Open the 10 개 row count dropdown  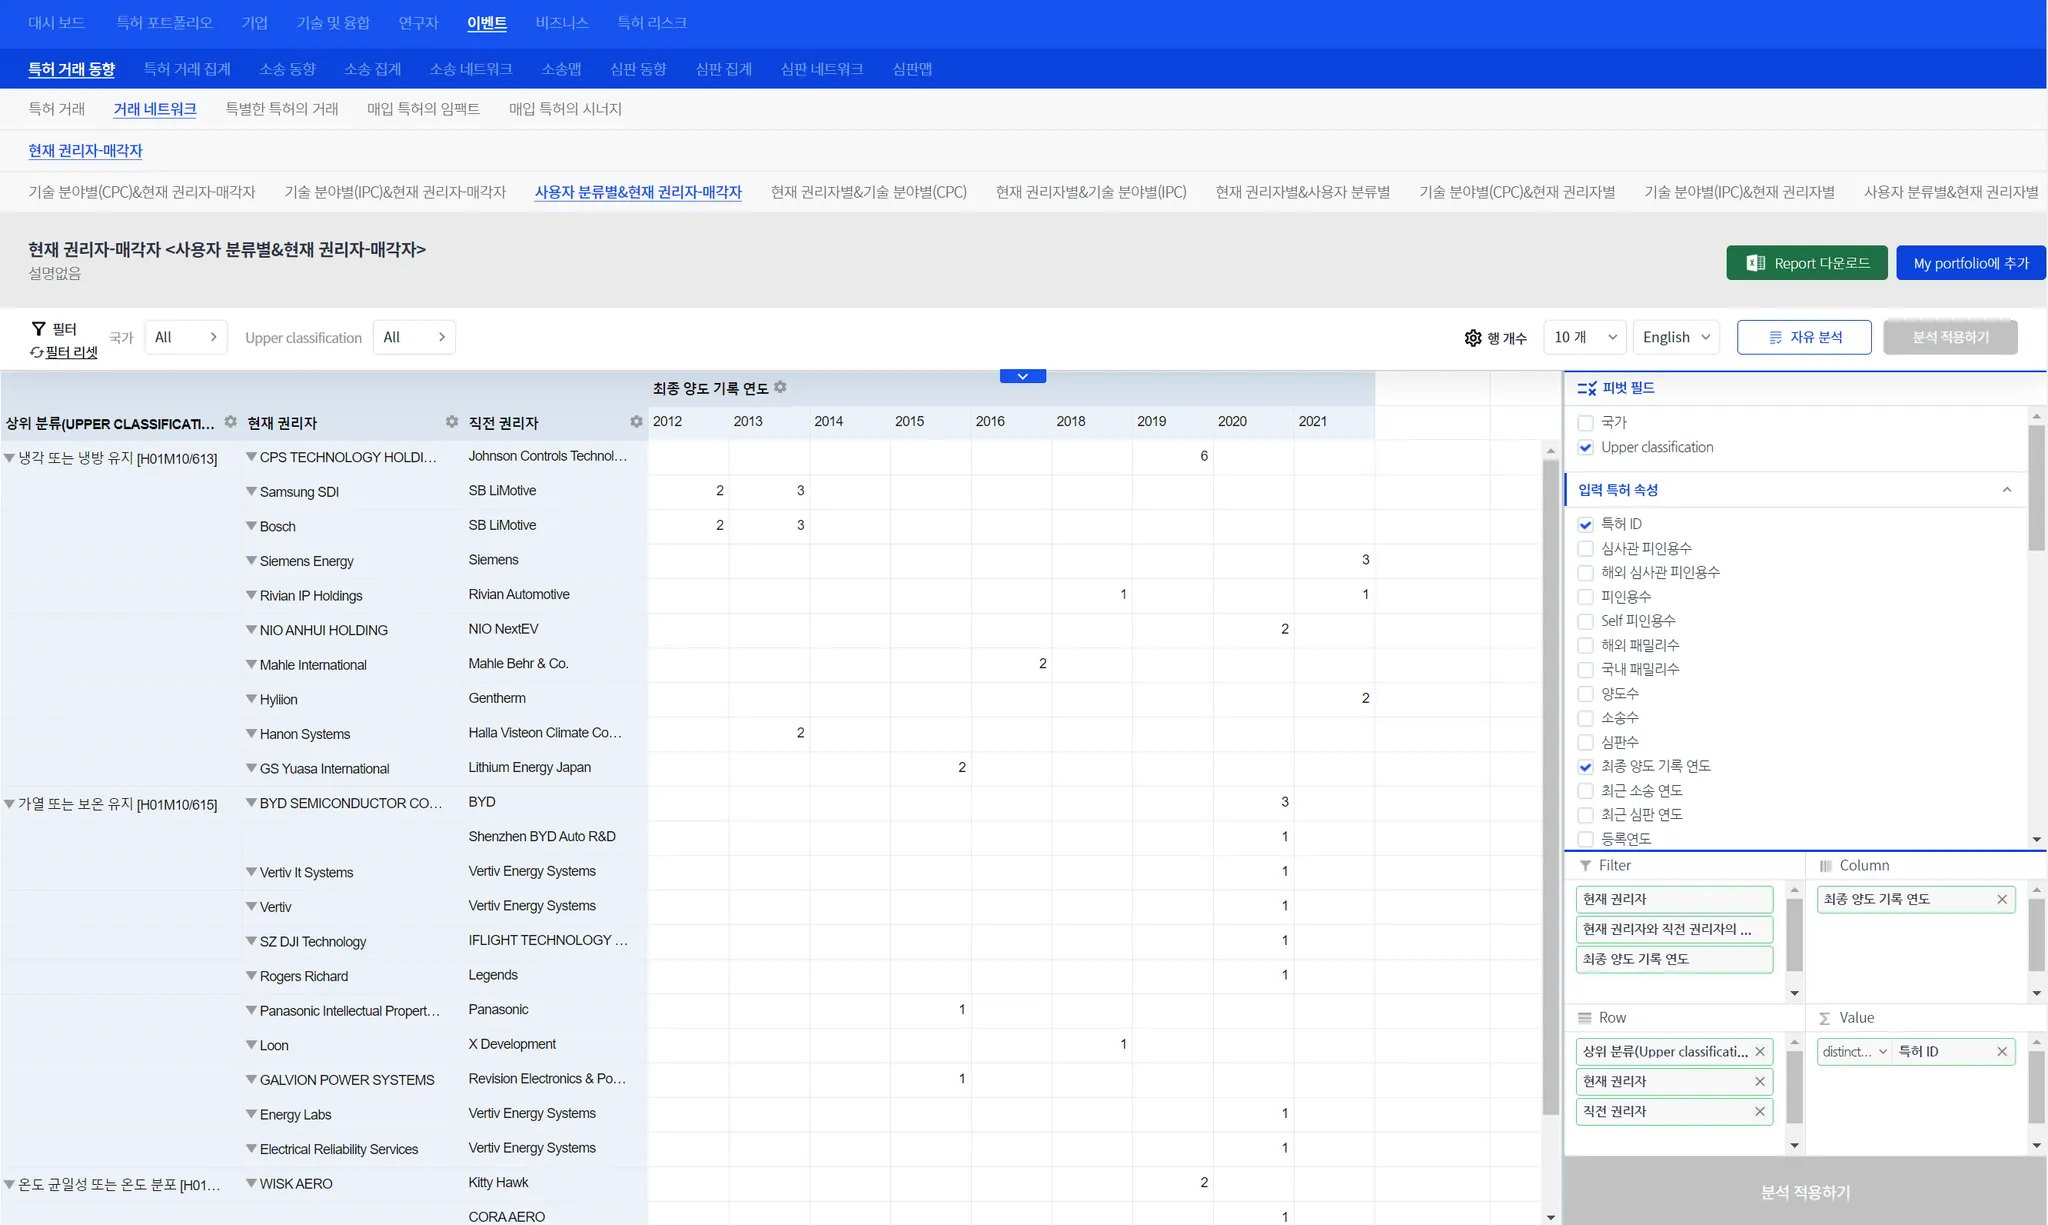click(1584, 337)
